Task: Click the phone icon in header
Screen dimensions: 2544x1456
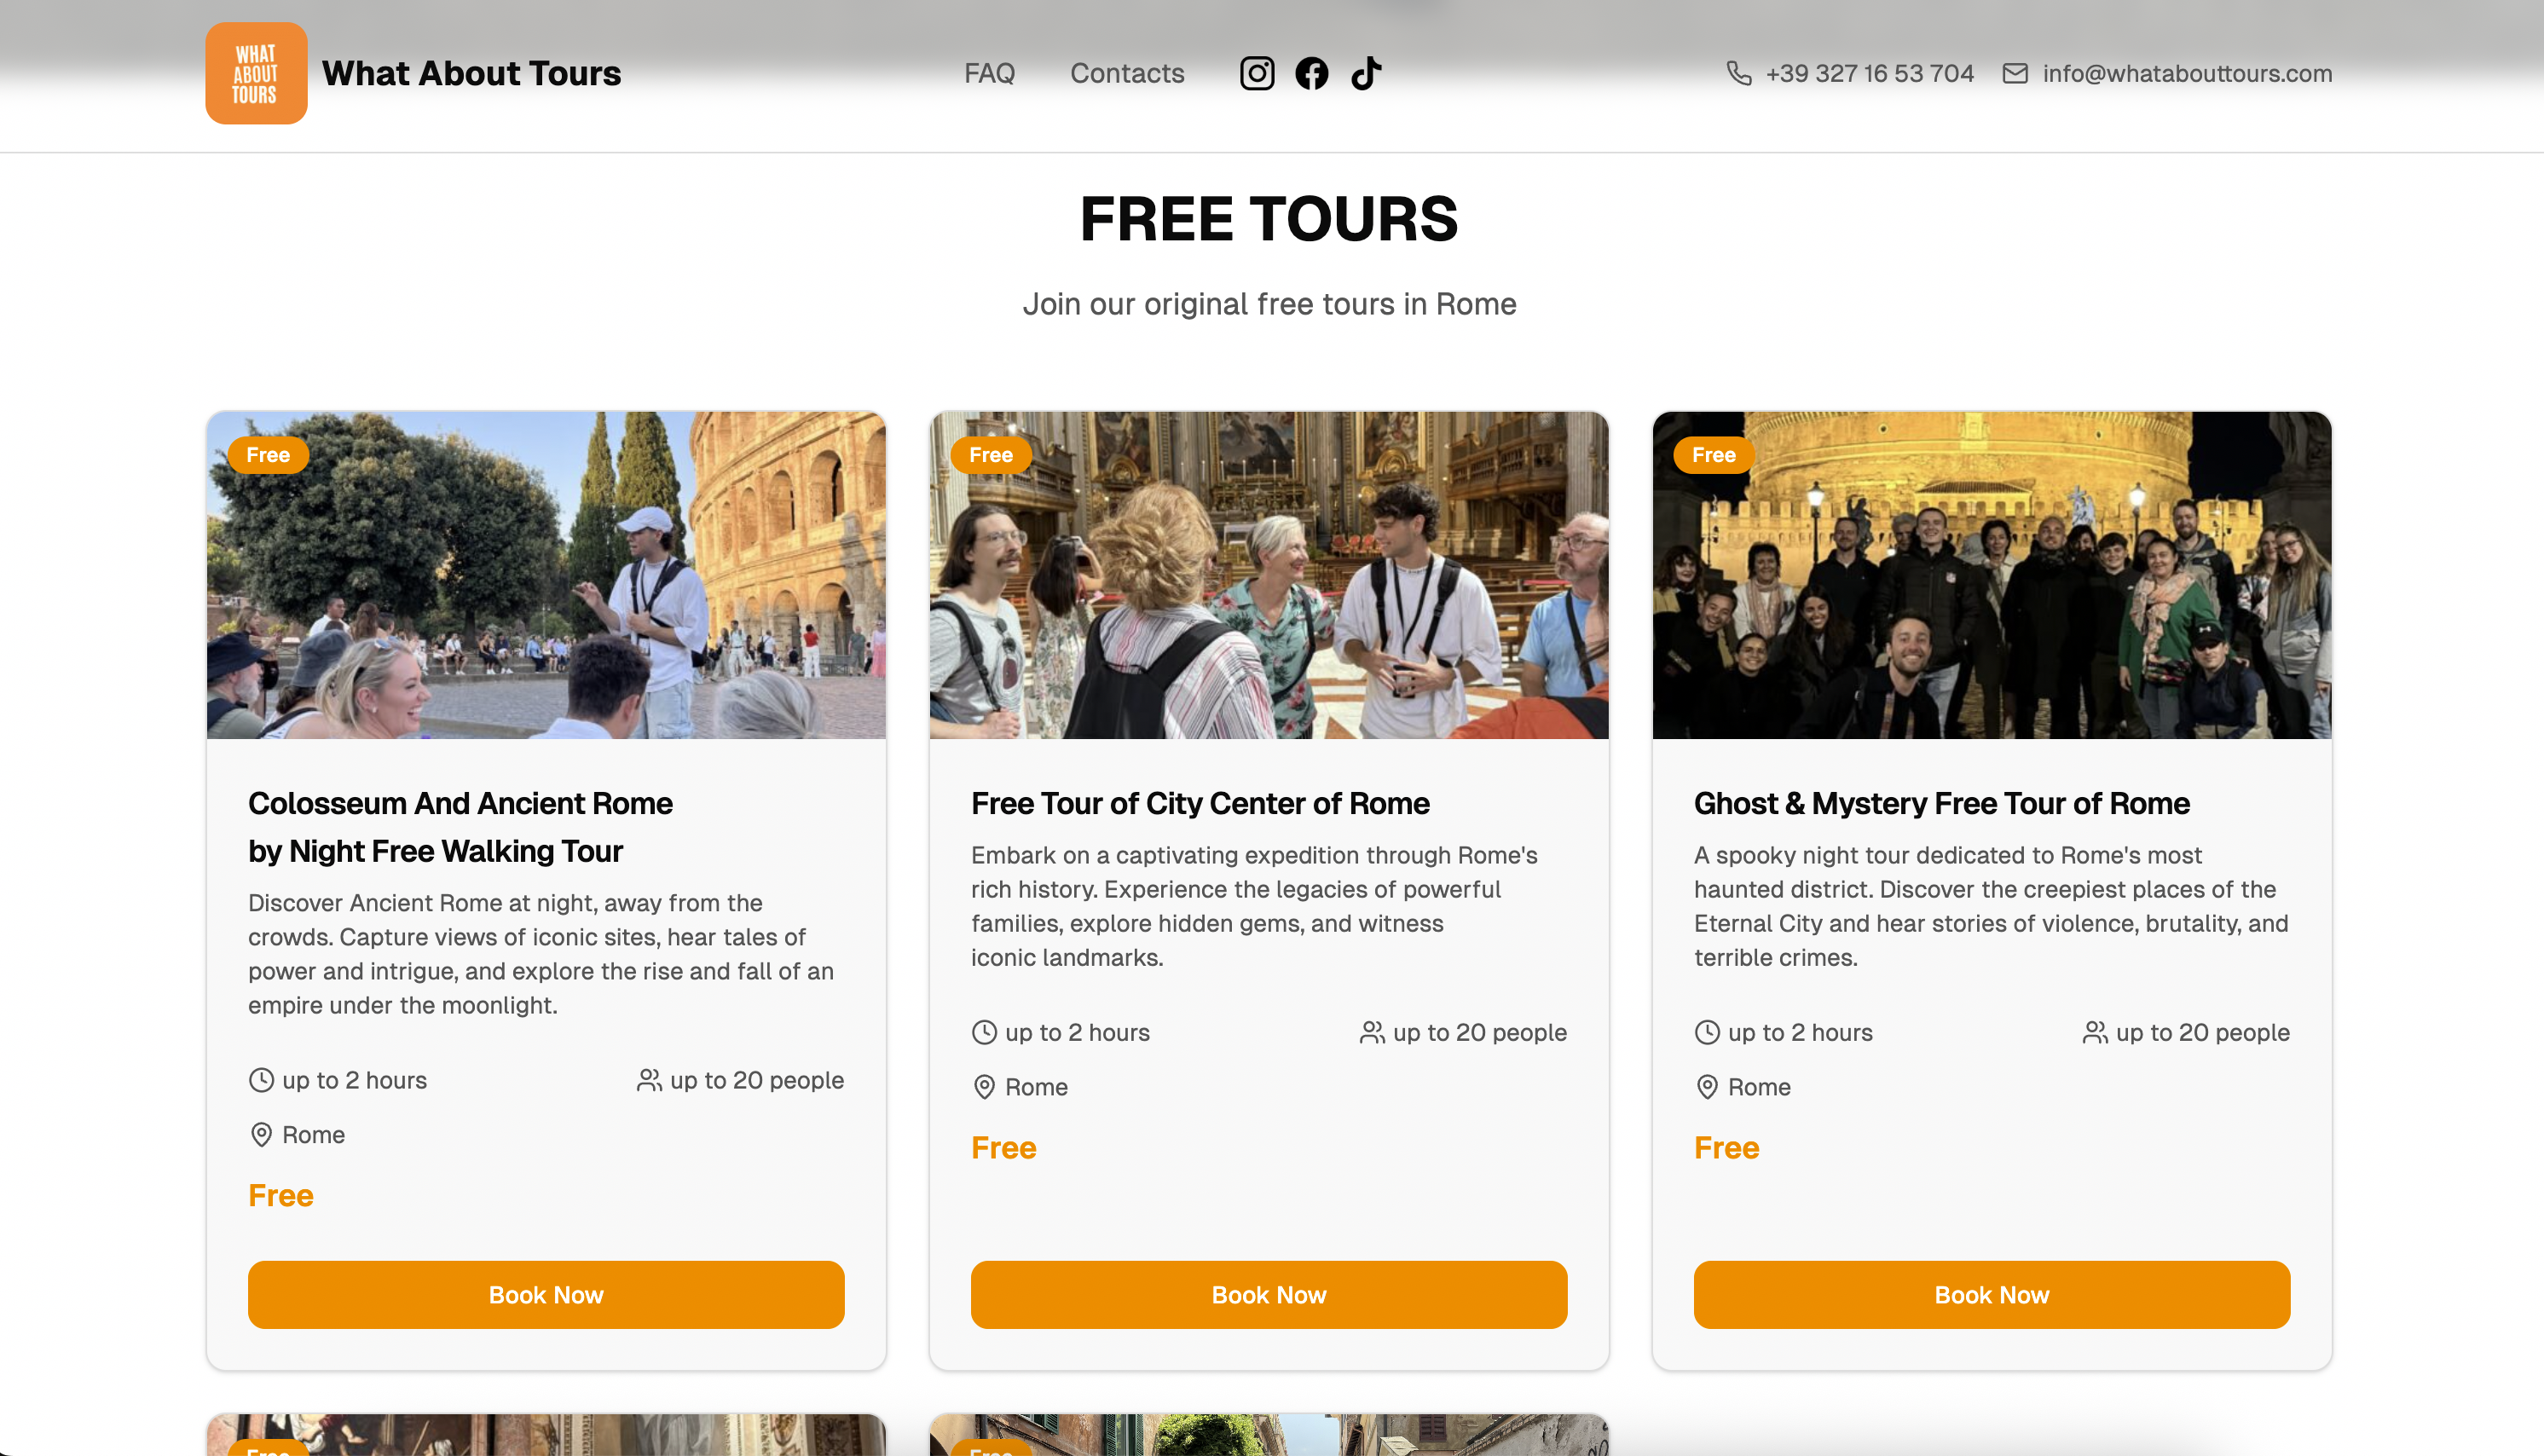Action: [x=1739, y=73]
